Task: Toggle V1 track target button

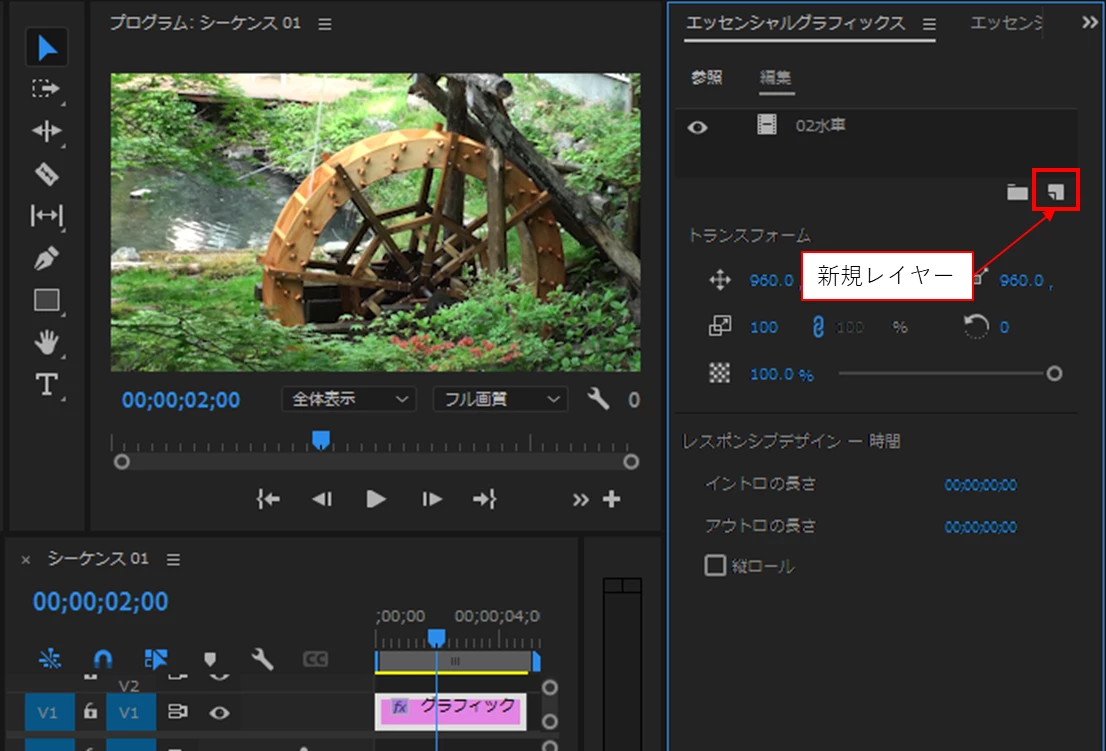Action: 130,712
